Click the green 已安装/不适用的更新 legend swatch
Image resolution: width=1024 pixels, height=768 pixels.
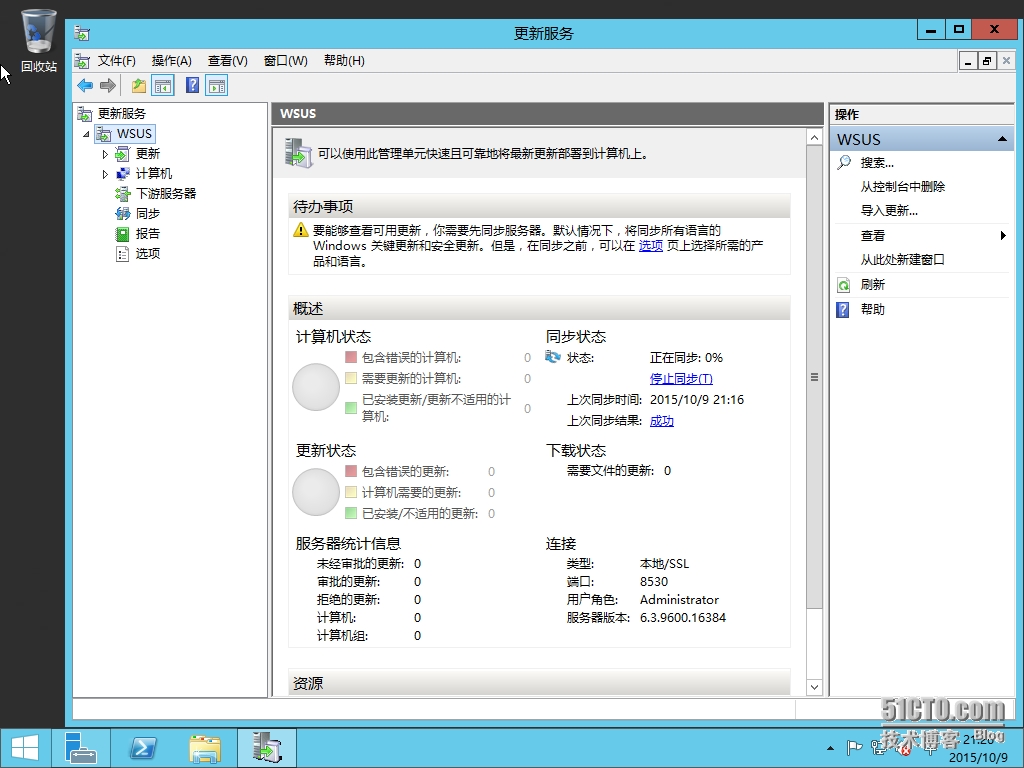(x=351, y=513)
